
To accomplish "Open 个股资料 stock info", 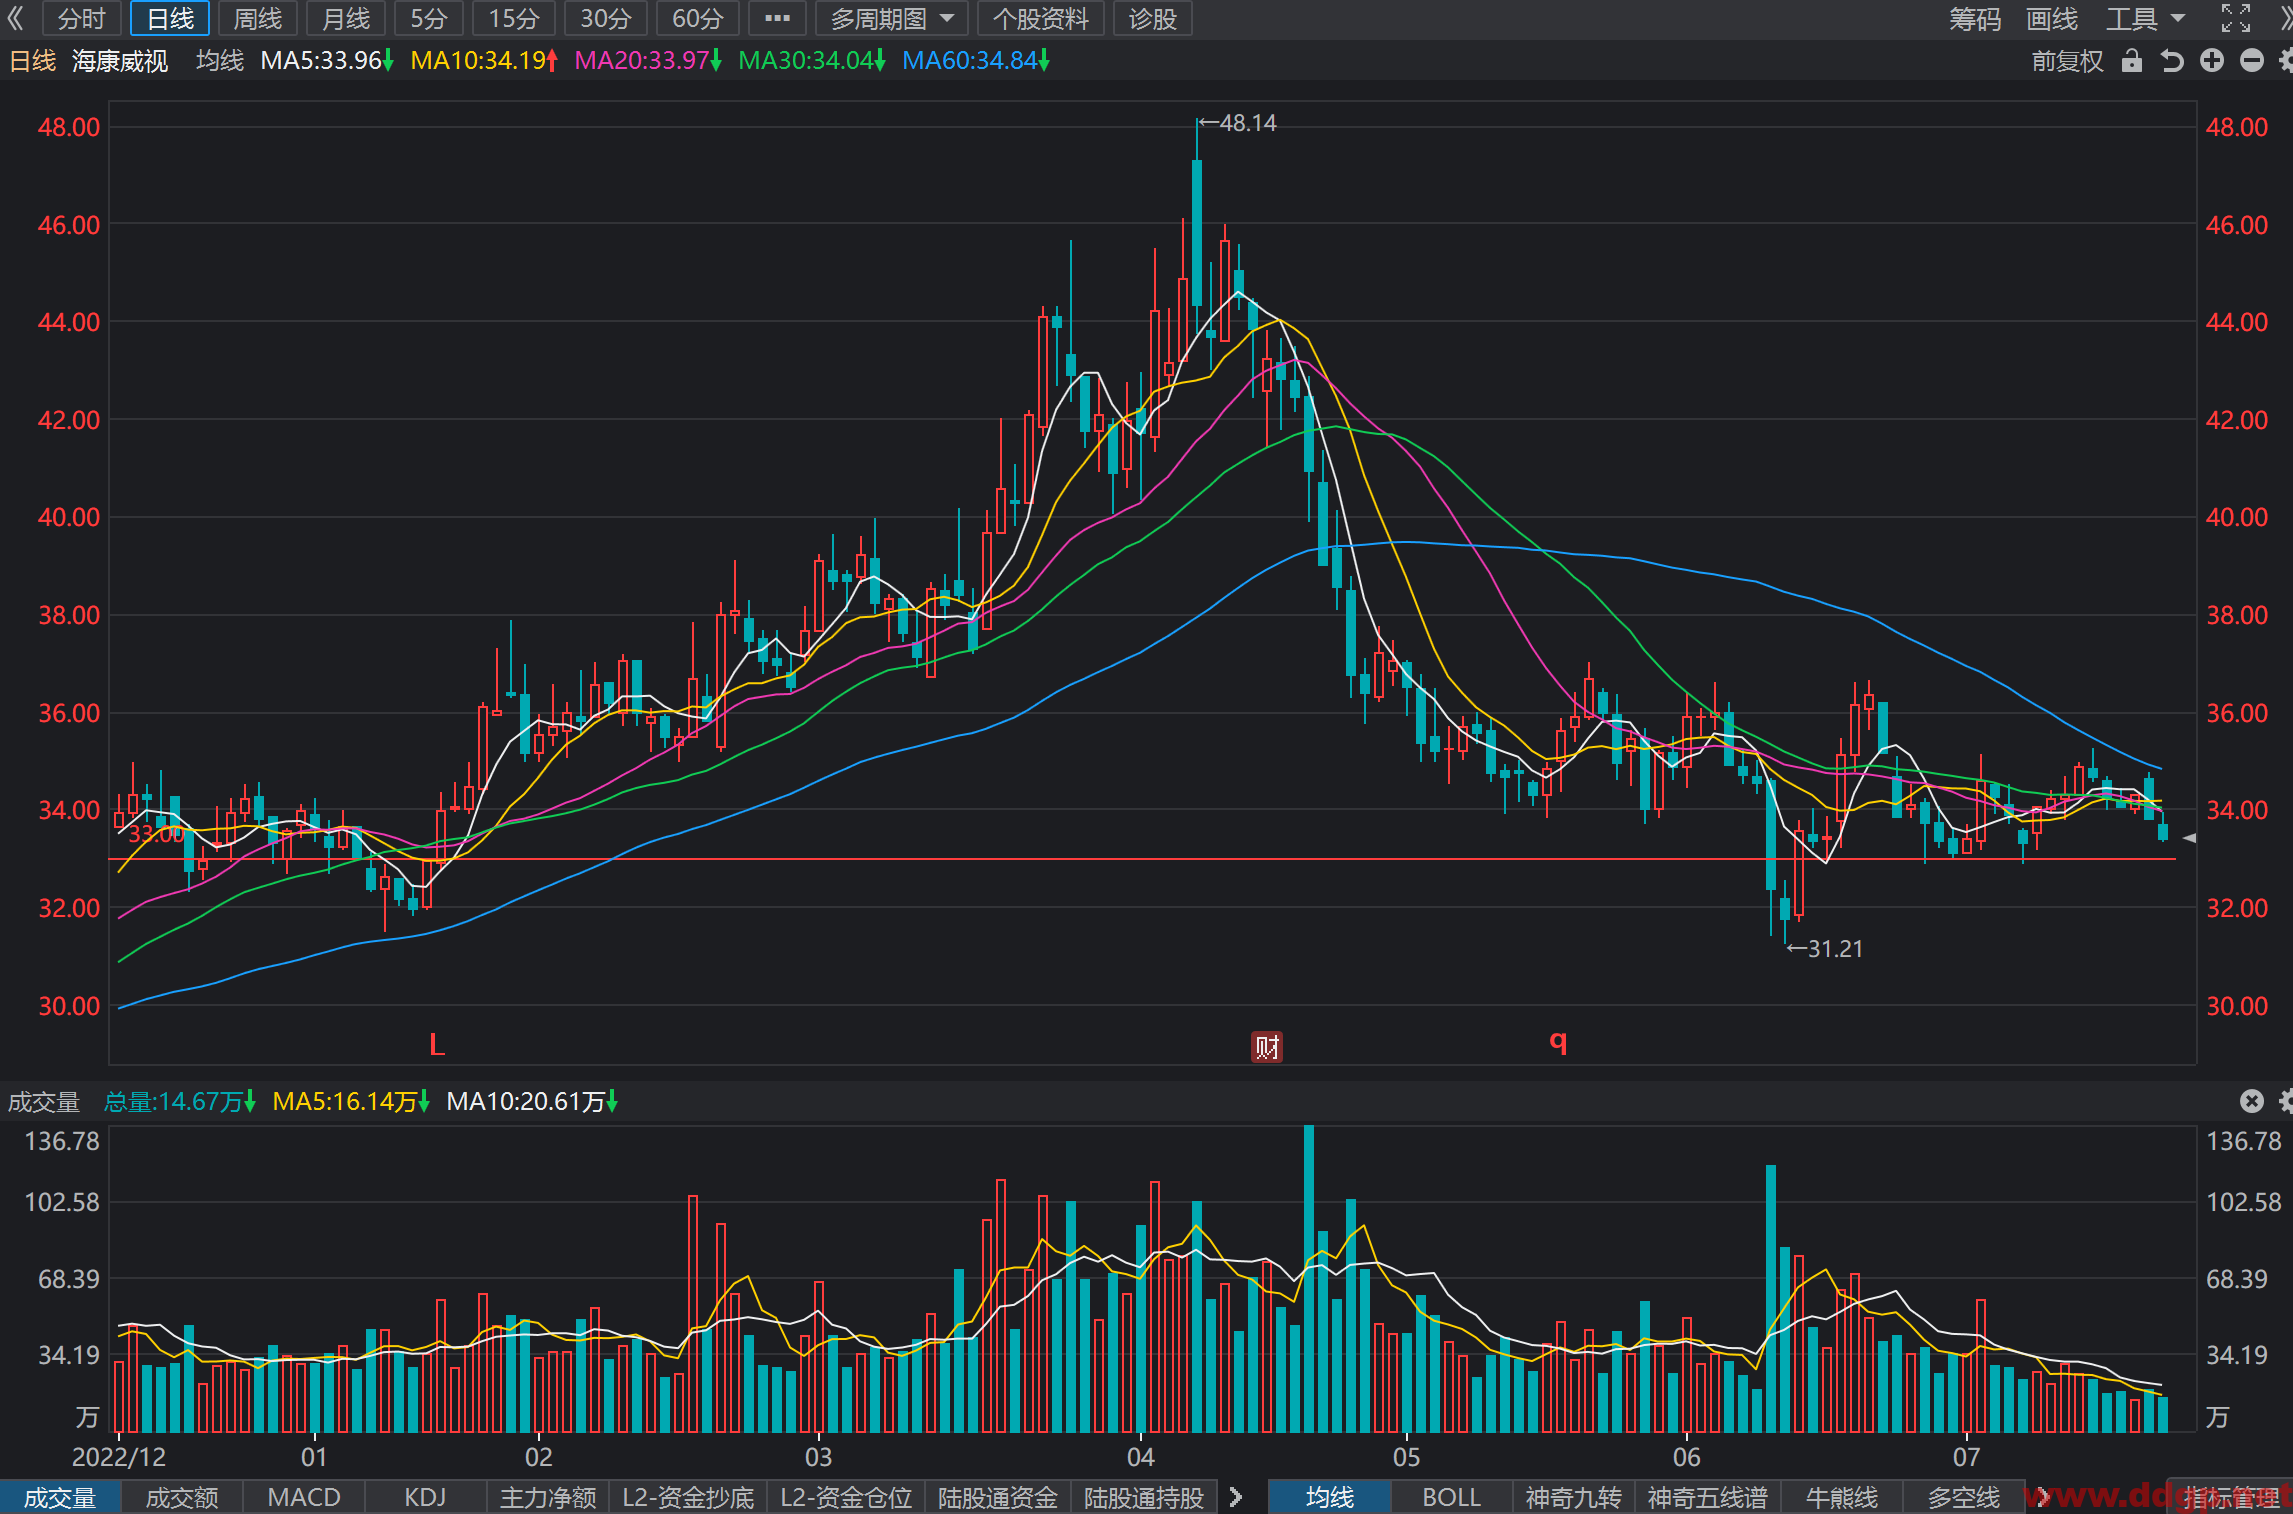I will 1040,18.
